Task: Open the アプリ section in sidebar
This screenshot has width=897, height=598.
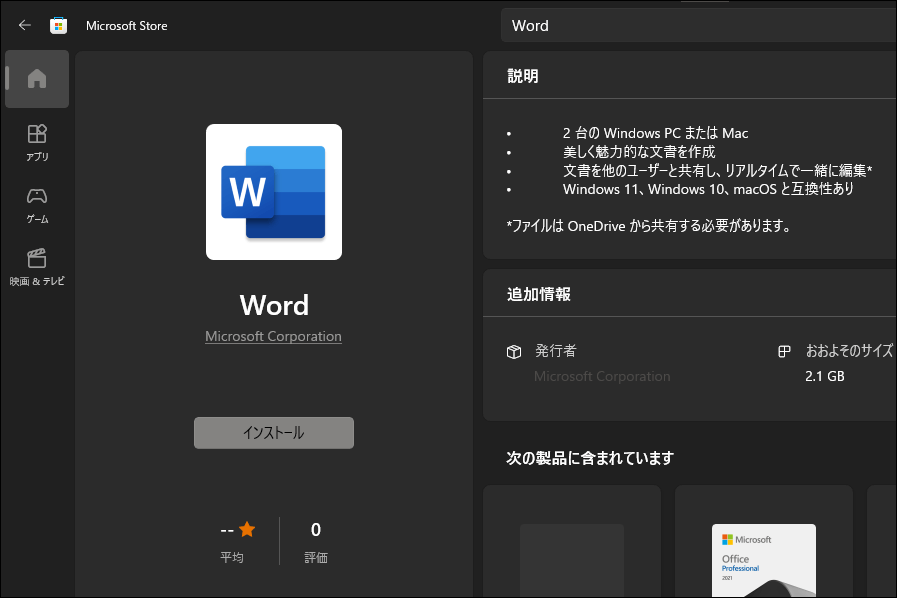Action: (37, 143)
